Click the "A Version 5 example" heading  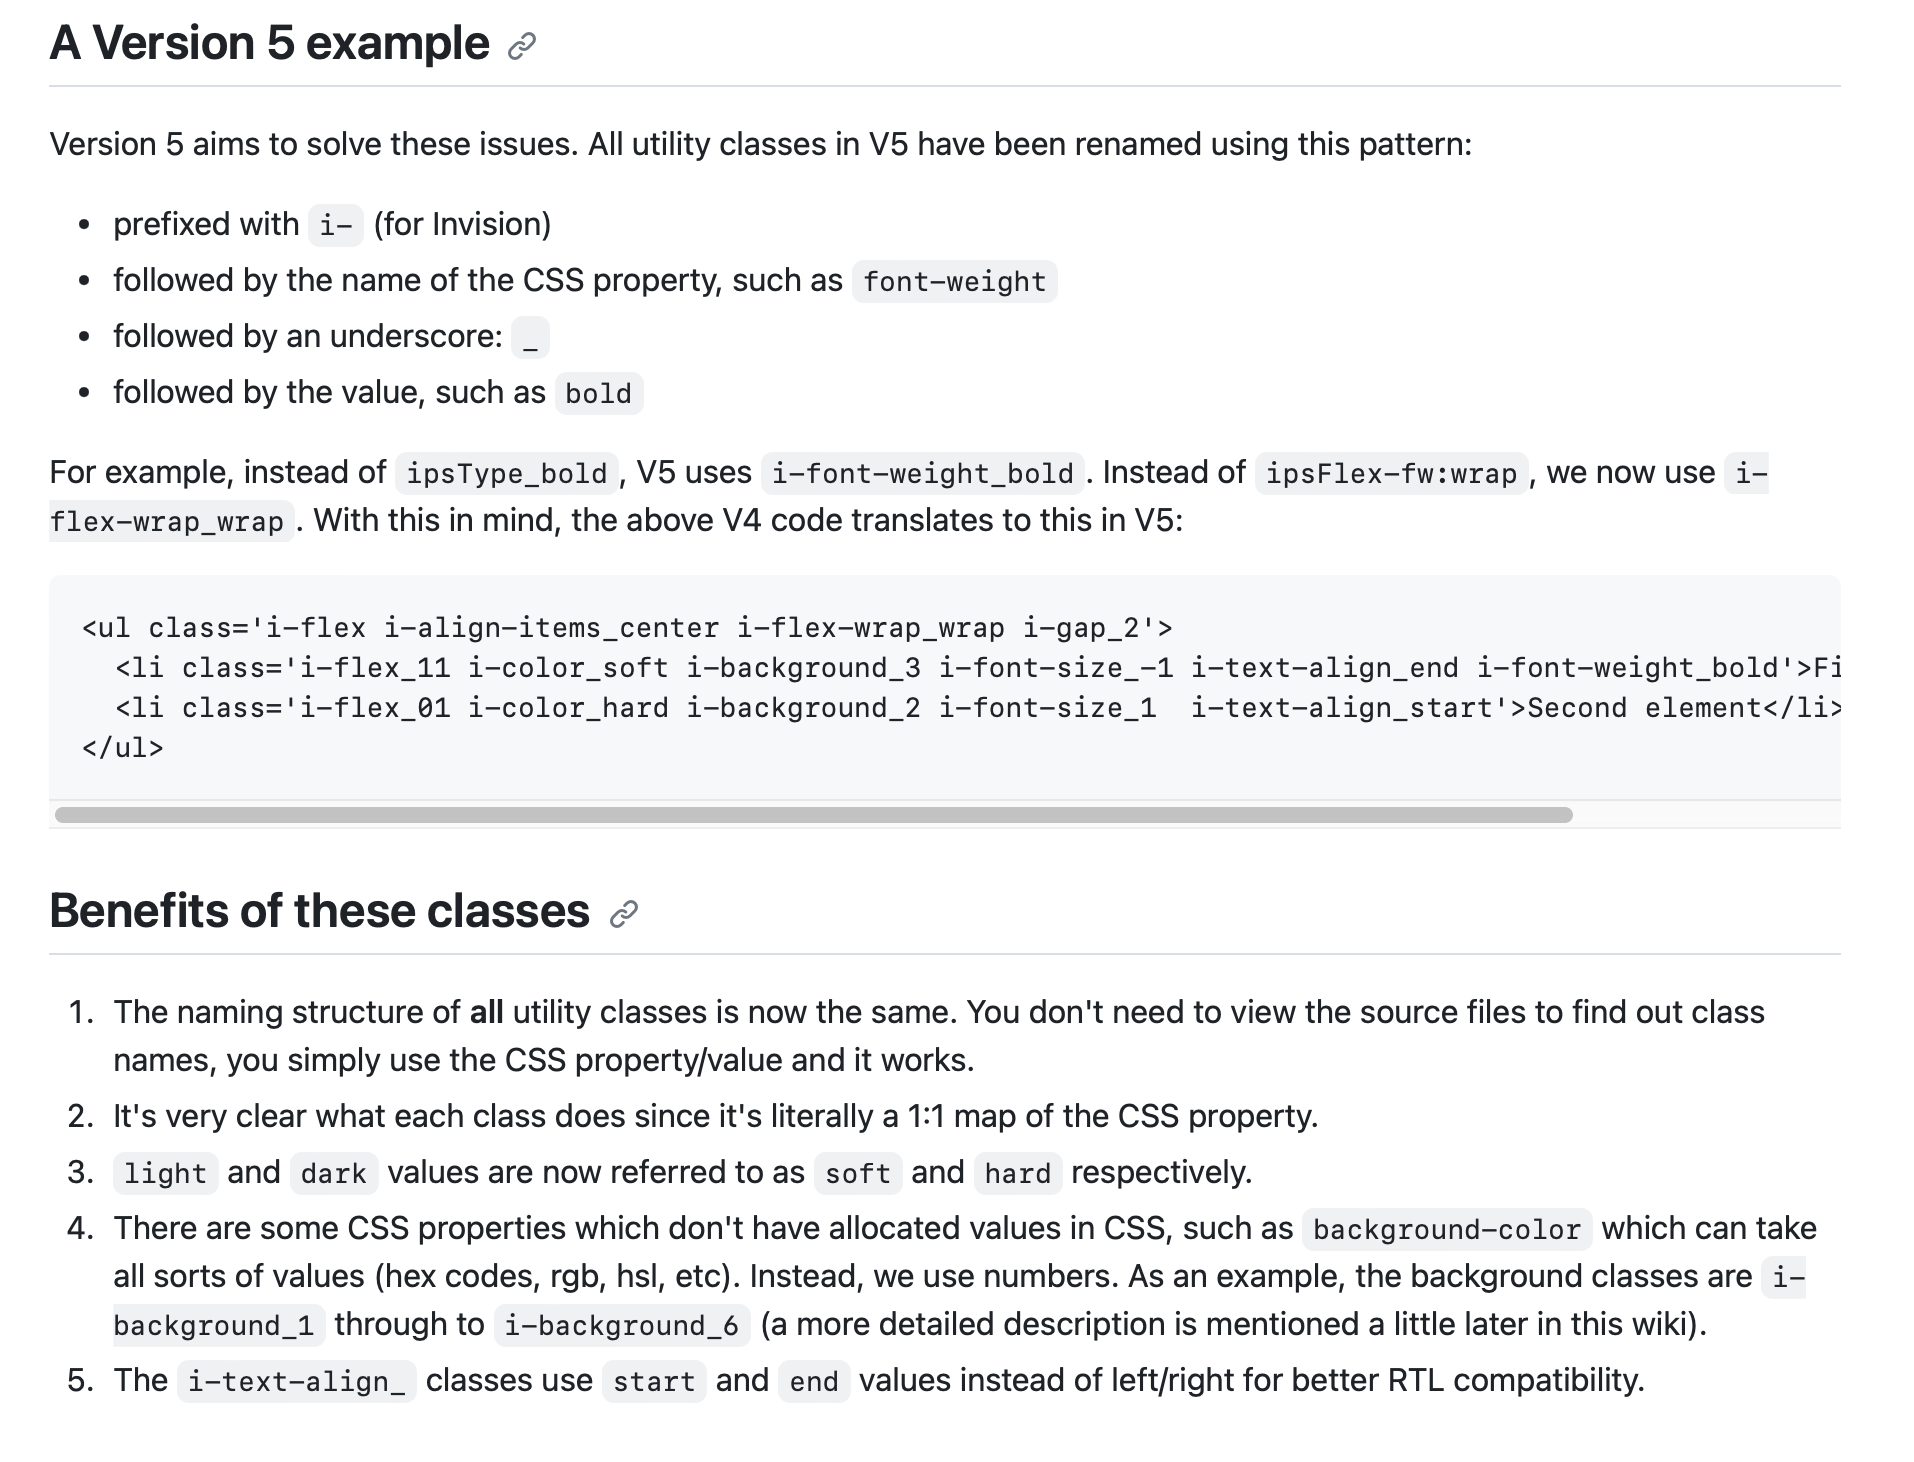tap(270, 44)
